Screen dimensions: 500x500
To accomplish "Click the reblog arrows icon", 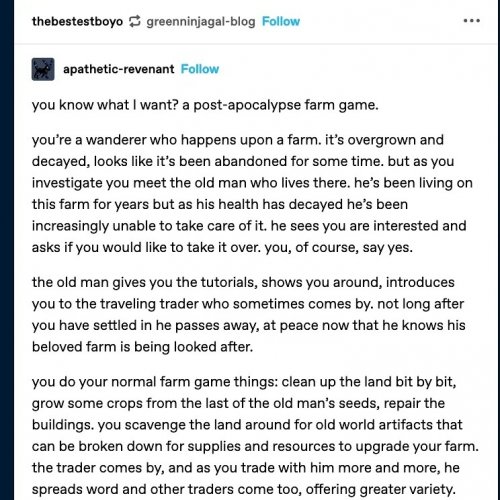I will 135,21.
